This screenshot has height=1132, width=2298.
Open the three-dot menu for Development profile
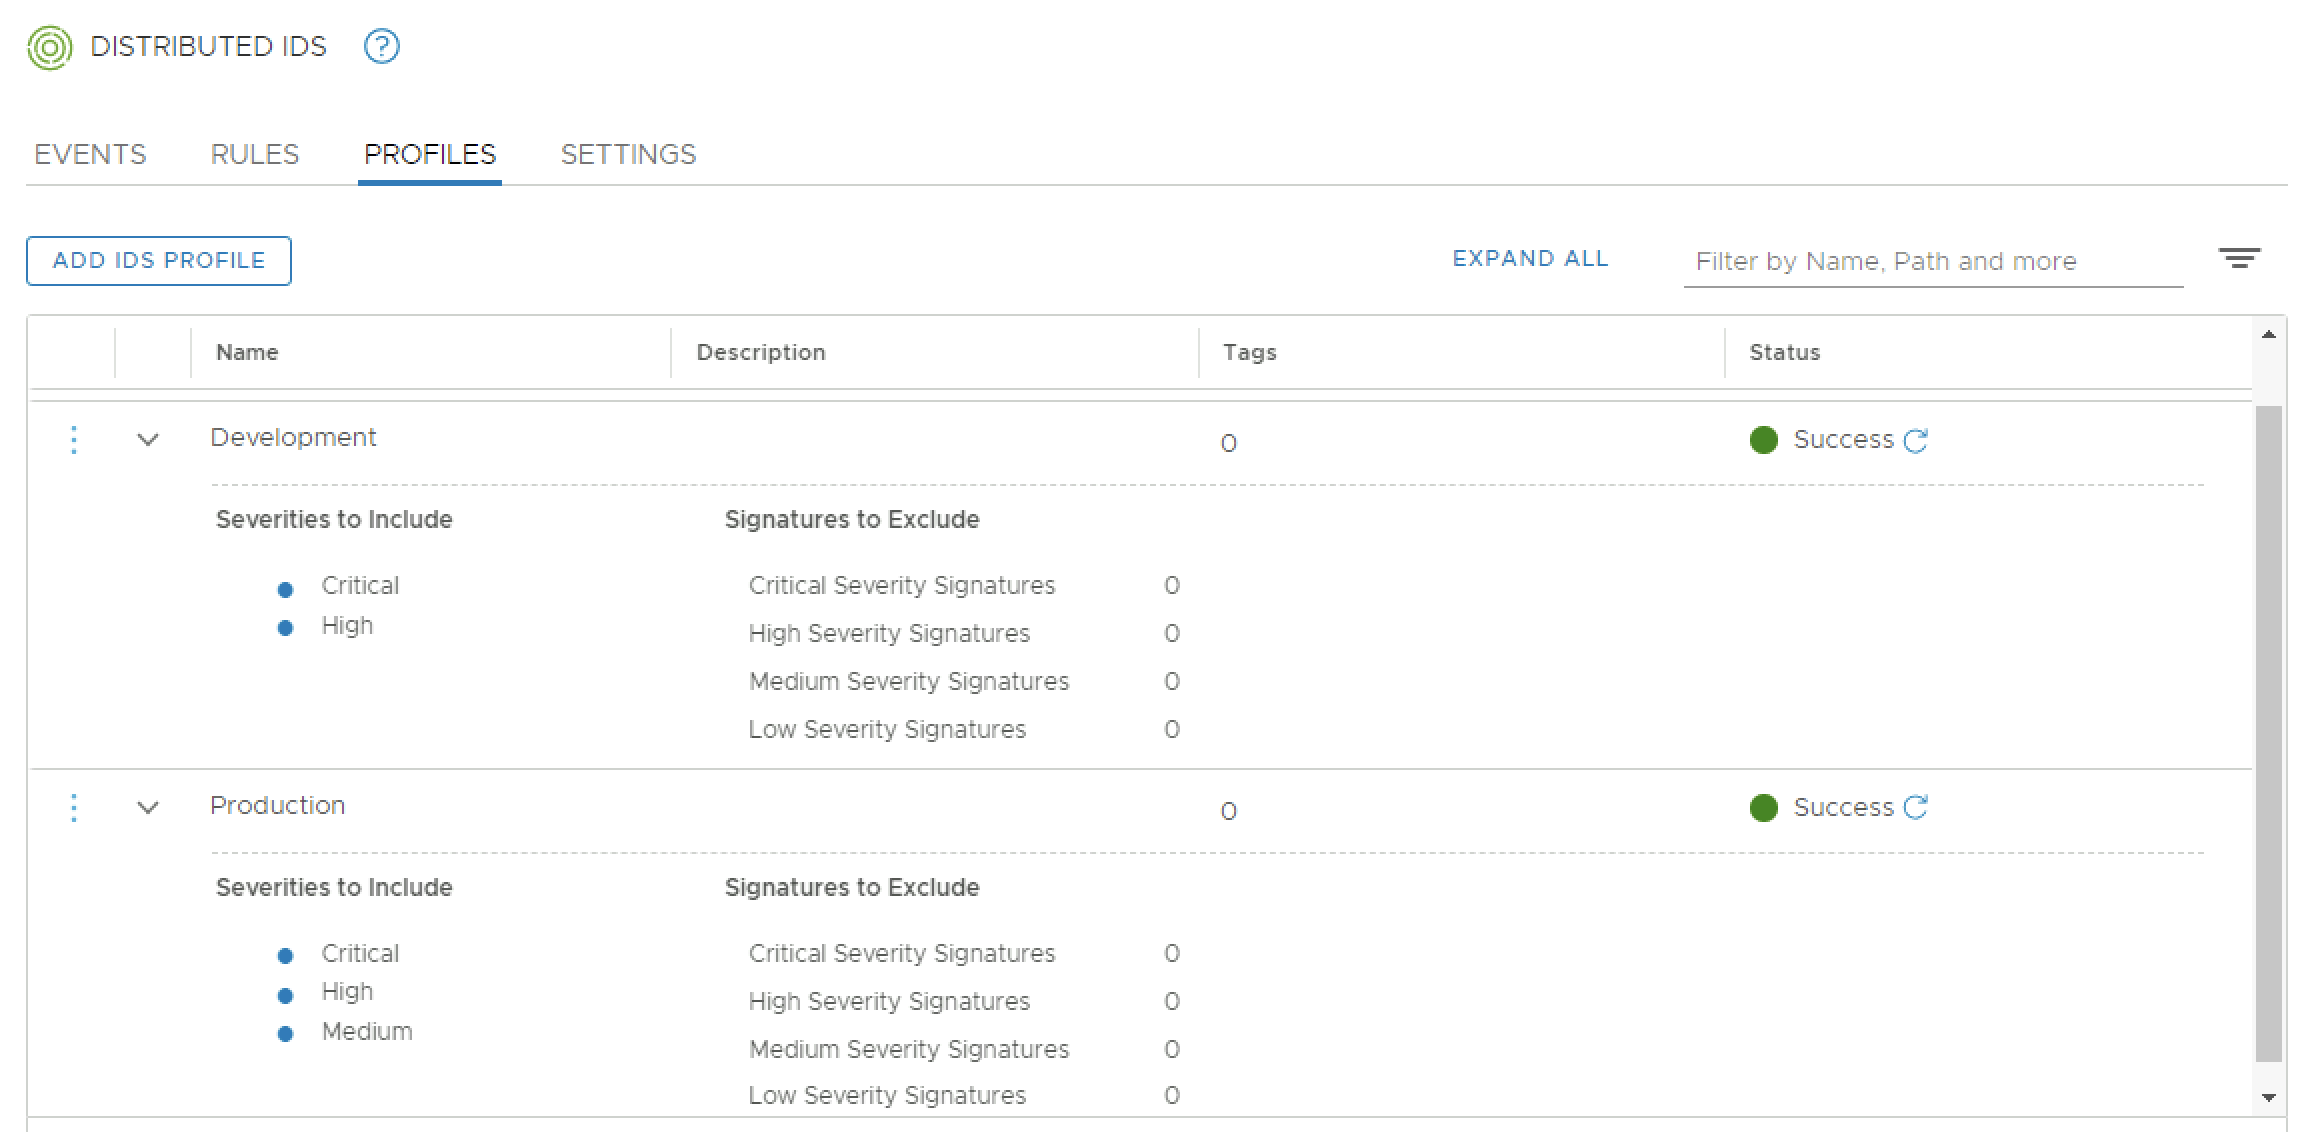coord(74,440)
